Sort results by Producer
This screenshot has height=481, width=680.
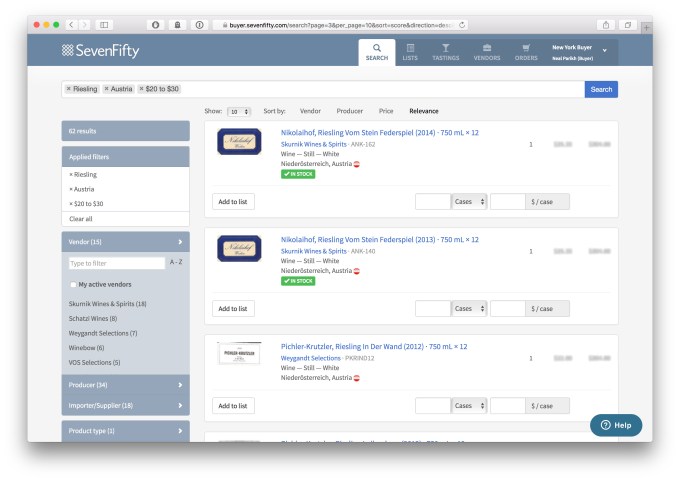(350, 111)
